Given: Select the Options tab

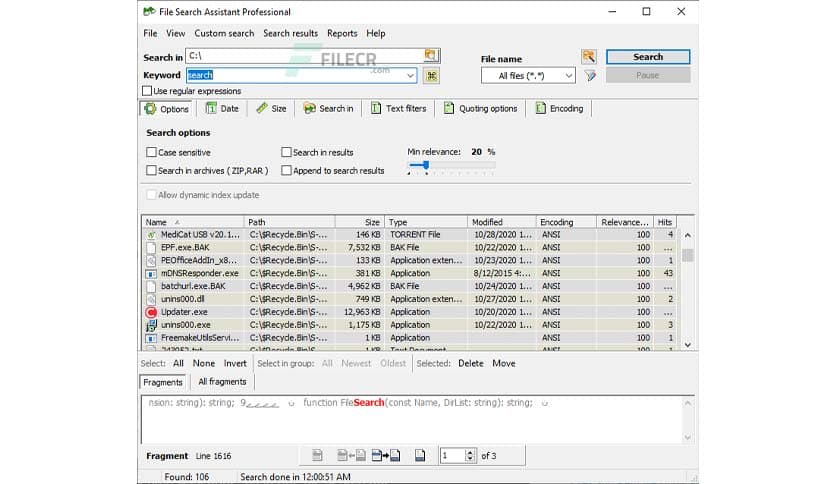Looking at the screenshot, I should click(x=166, y=109).
